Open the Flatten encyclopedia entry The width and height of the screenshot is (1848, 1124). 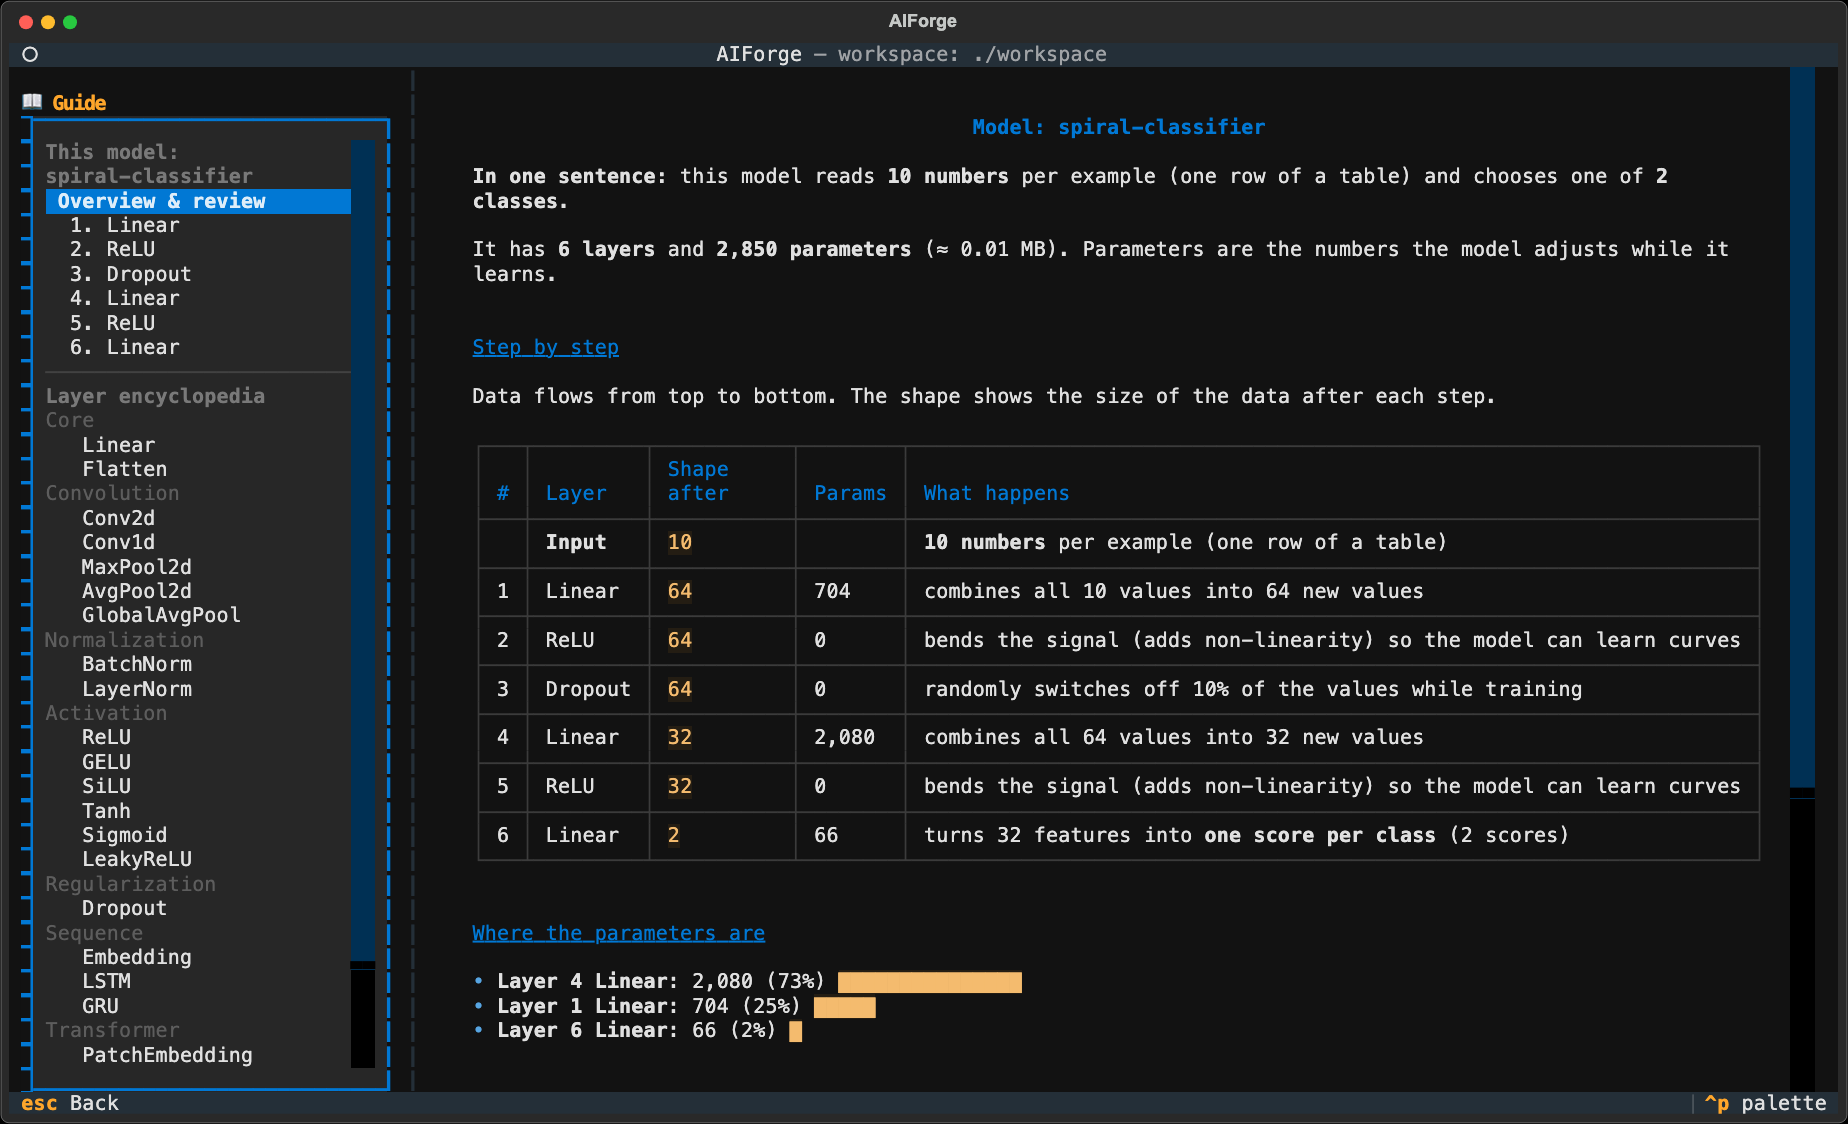[125, 469]
